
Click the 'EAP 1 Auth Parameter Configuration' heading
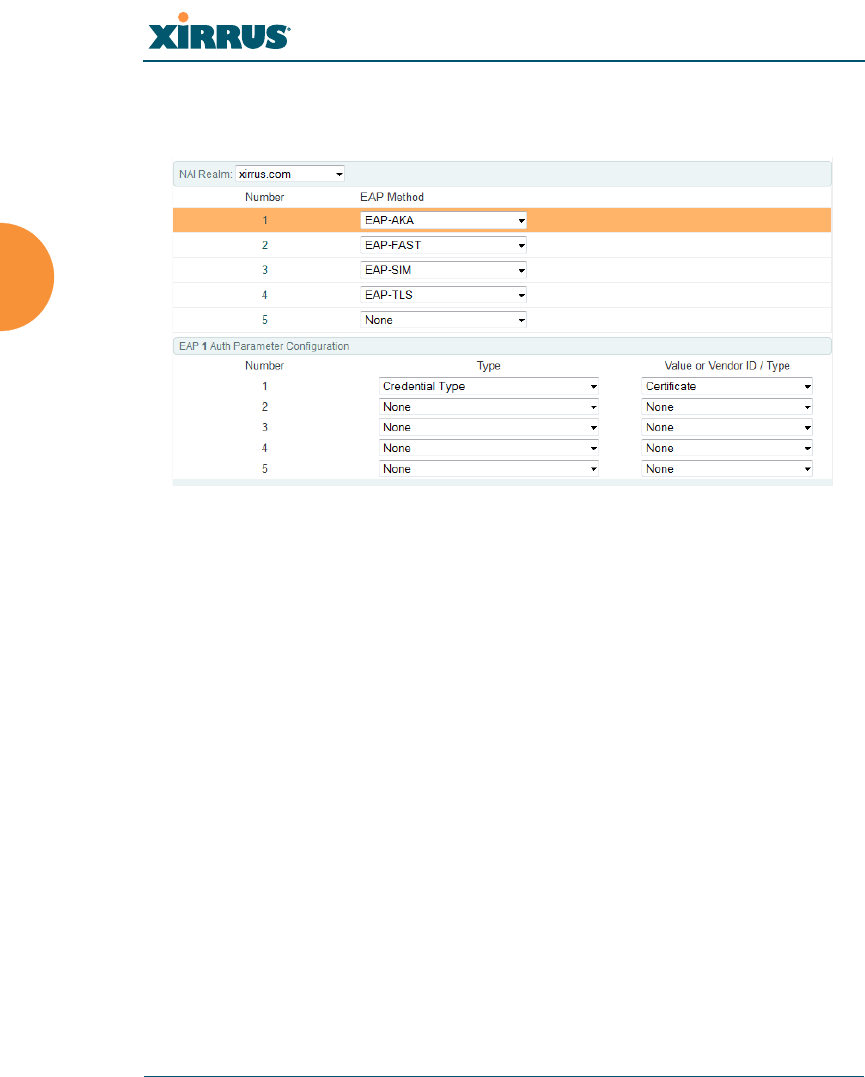pos(264,346)
